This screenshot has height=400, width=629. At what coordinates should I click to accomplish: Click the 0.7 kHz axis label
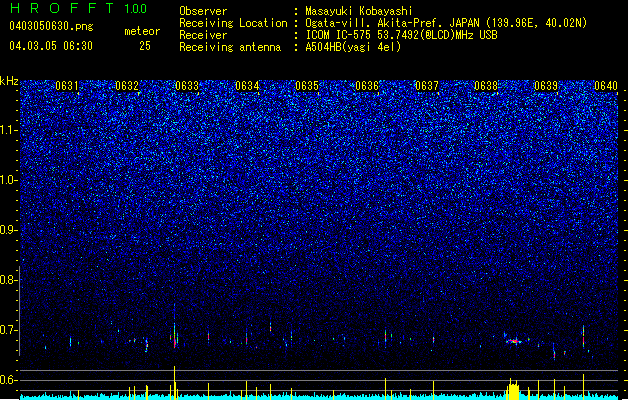(9, 330)
